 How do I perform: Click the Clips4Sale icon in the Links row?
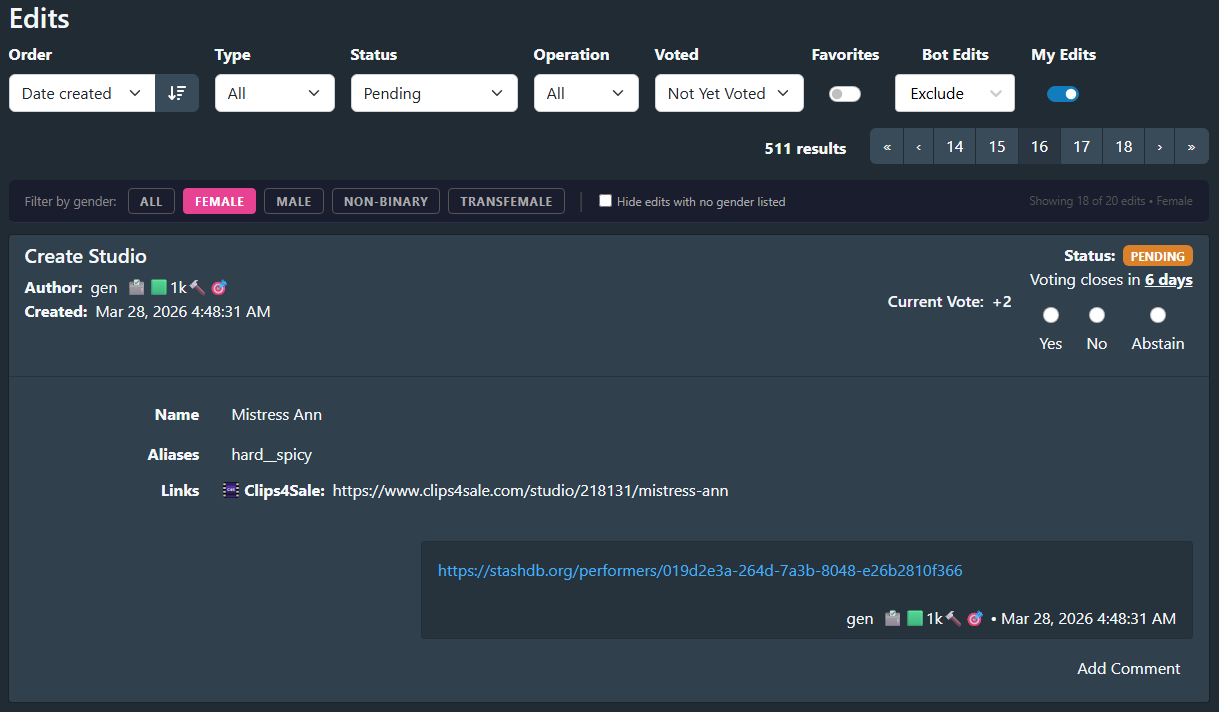(x=231, y=491)
